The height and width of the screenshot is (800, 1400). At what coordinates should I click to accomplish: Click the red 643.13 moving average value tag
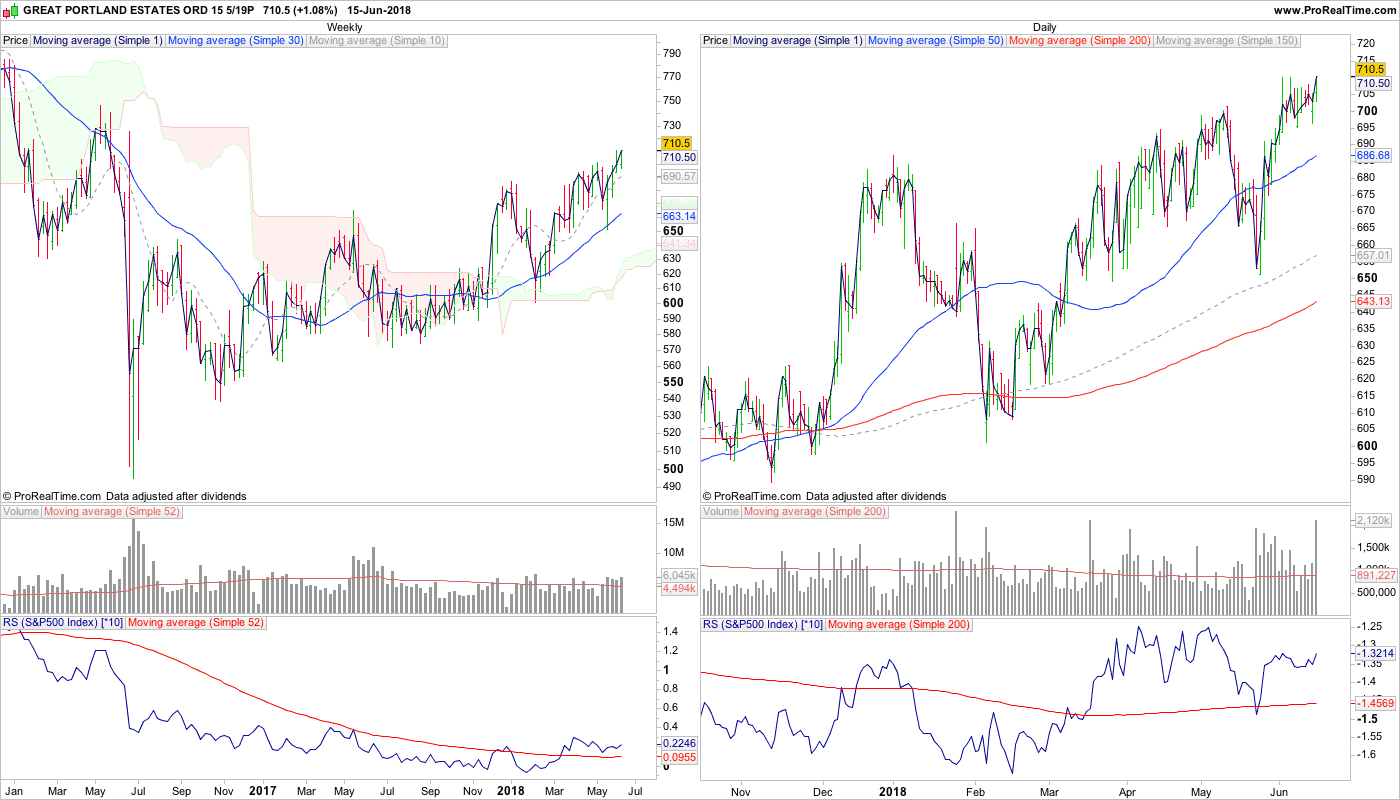[x=1372, y=302]
